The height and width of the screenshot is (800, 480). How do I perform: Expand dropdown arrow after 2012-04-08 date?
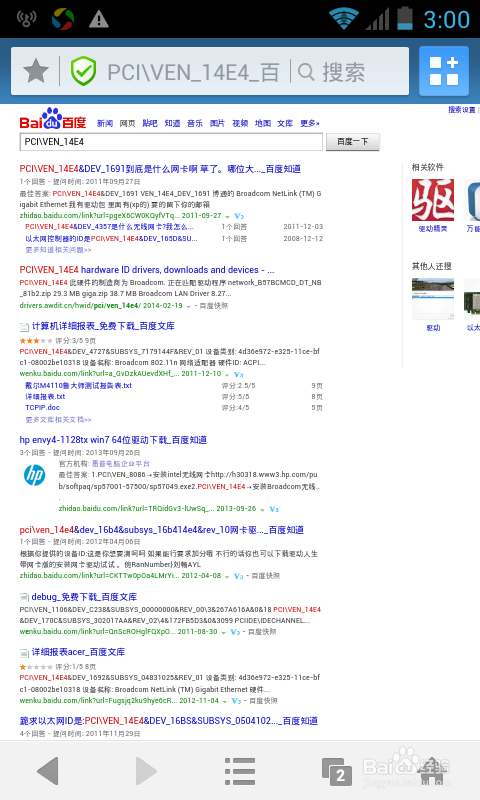pyautogui.click(x=228, y=576)
